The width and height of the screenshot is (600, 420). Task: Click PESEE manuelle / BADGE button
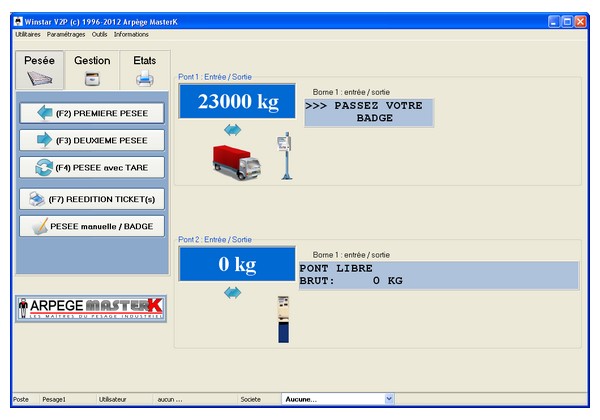tap(92, 227)
